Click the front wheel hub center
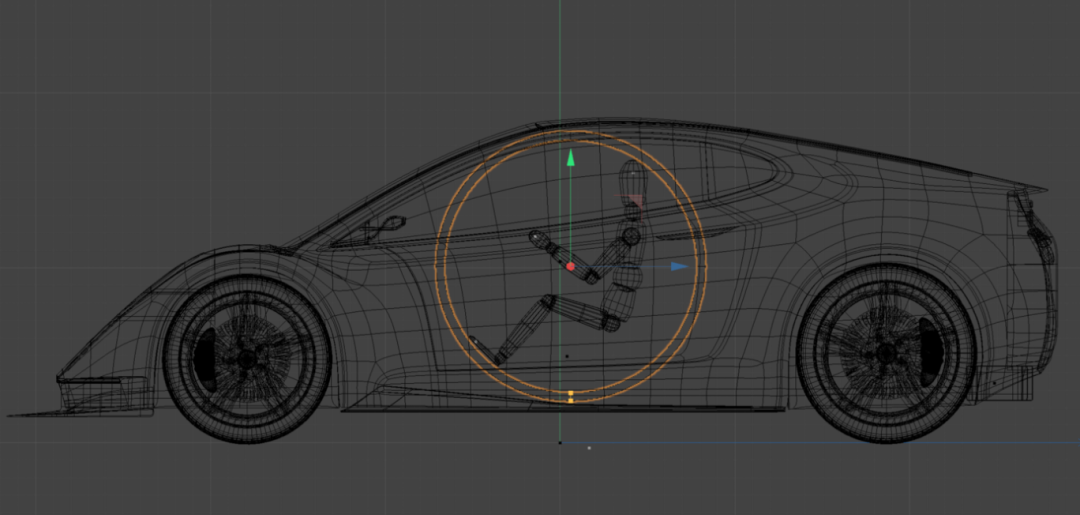The height and width of the screenshot is (515, 1080). 246,359
